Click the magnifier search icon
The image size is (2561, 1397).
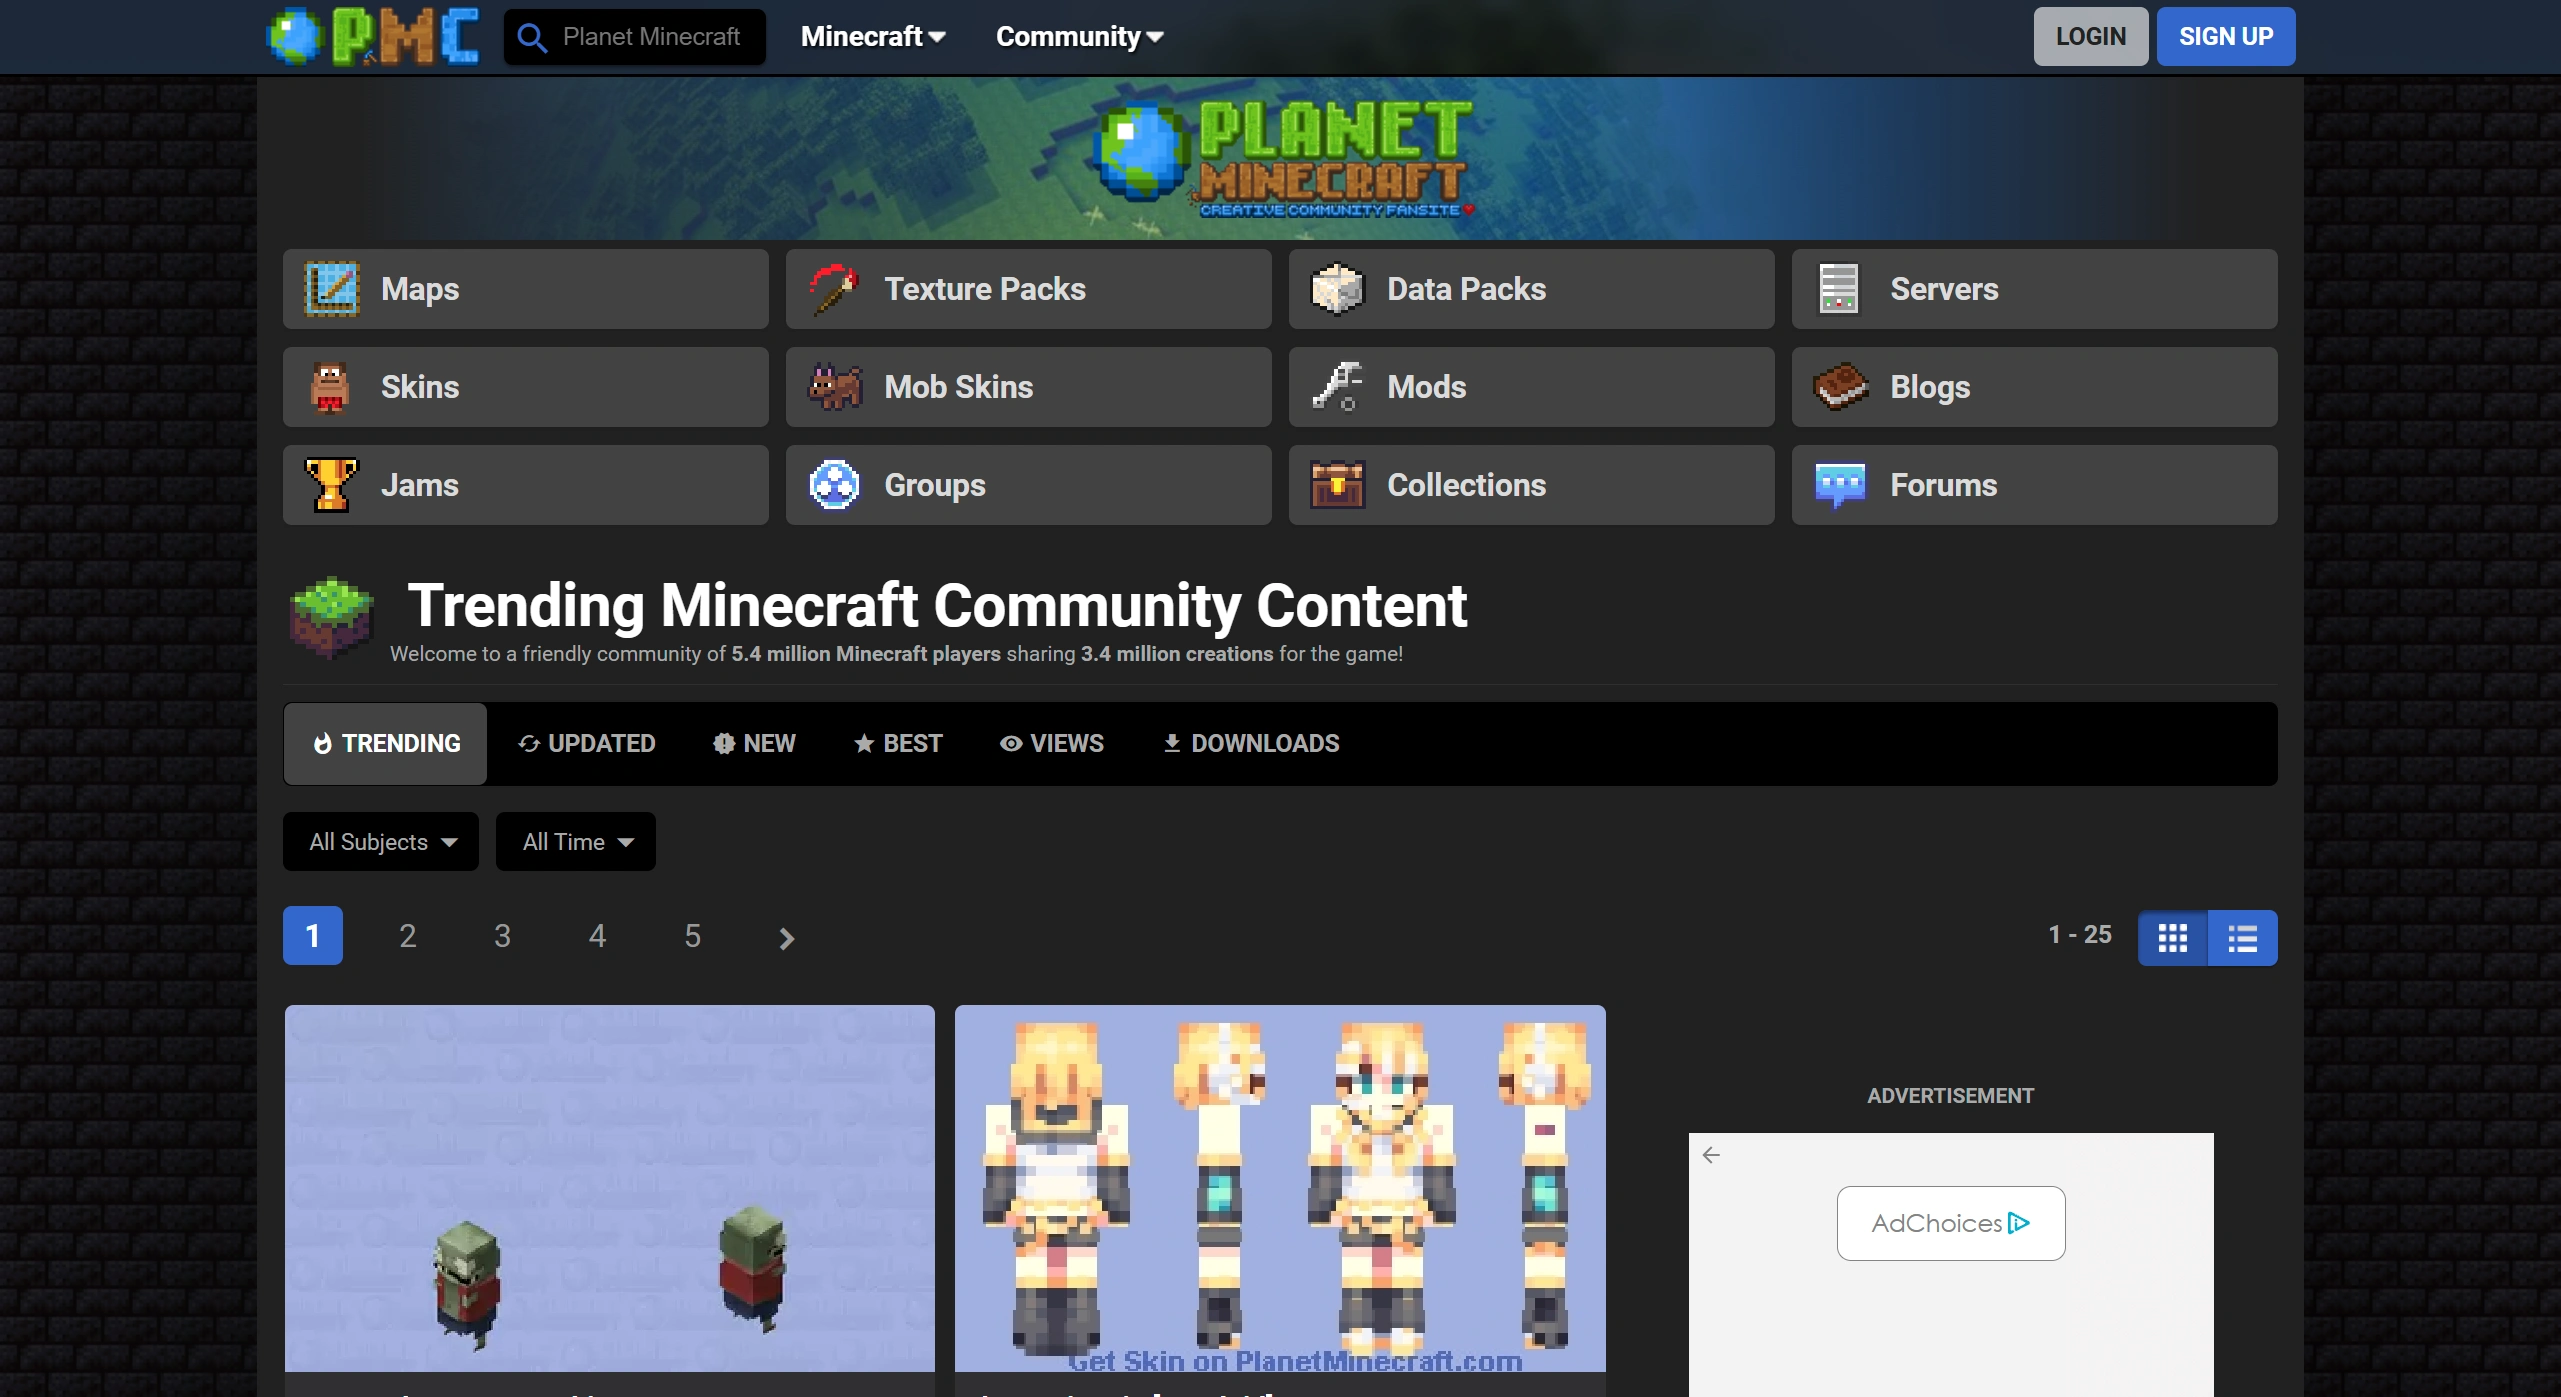pyautogui.click(x=532, y=38)
